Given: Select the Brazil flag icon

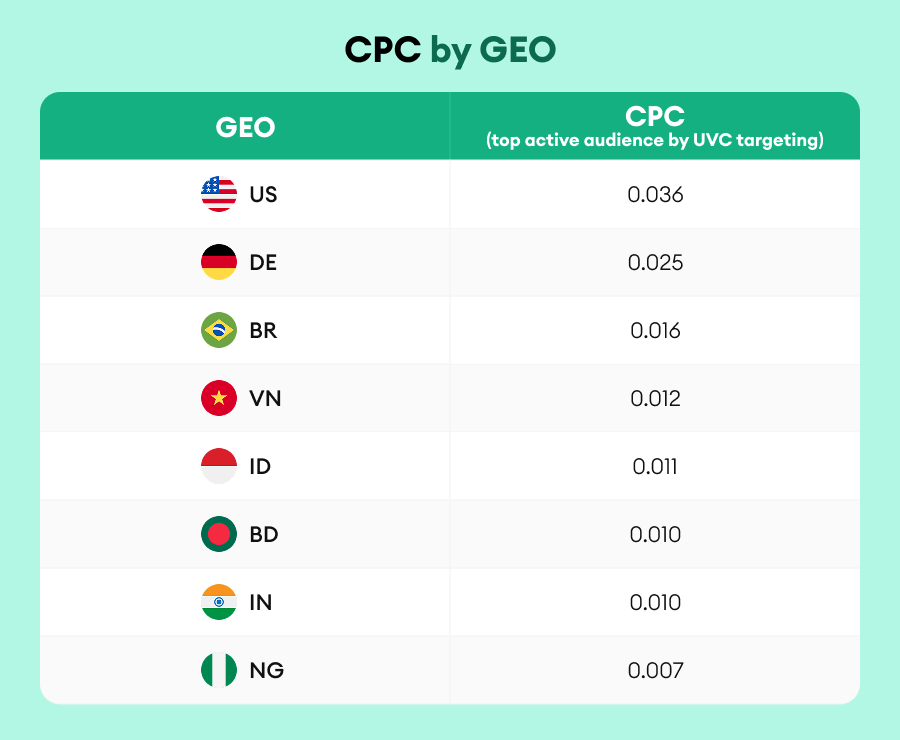Looking at the screenshot, I should pos(219,330).
